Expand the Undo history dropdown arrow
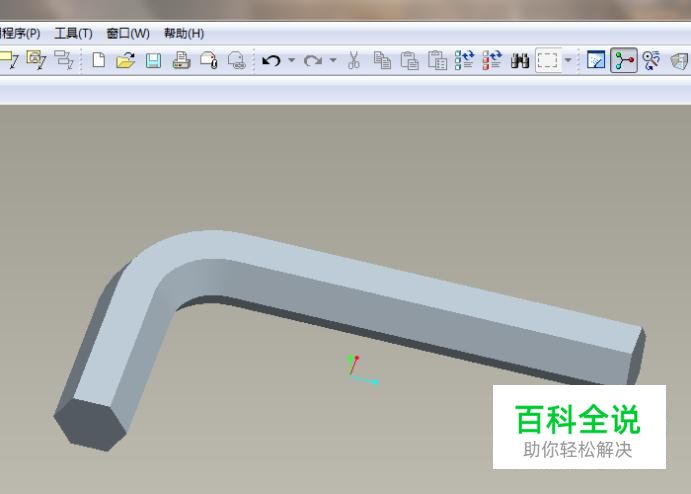This screenshot has height=494, width=691. (x=291, y=61)
